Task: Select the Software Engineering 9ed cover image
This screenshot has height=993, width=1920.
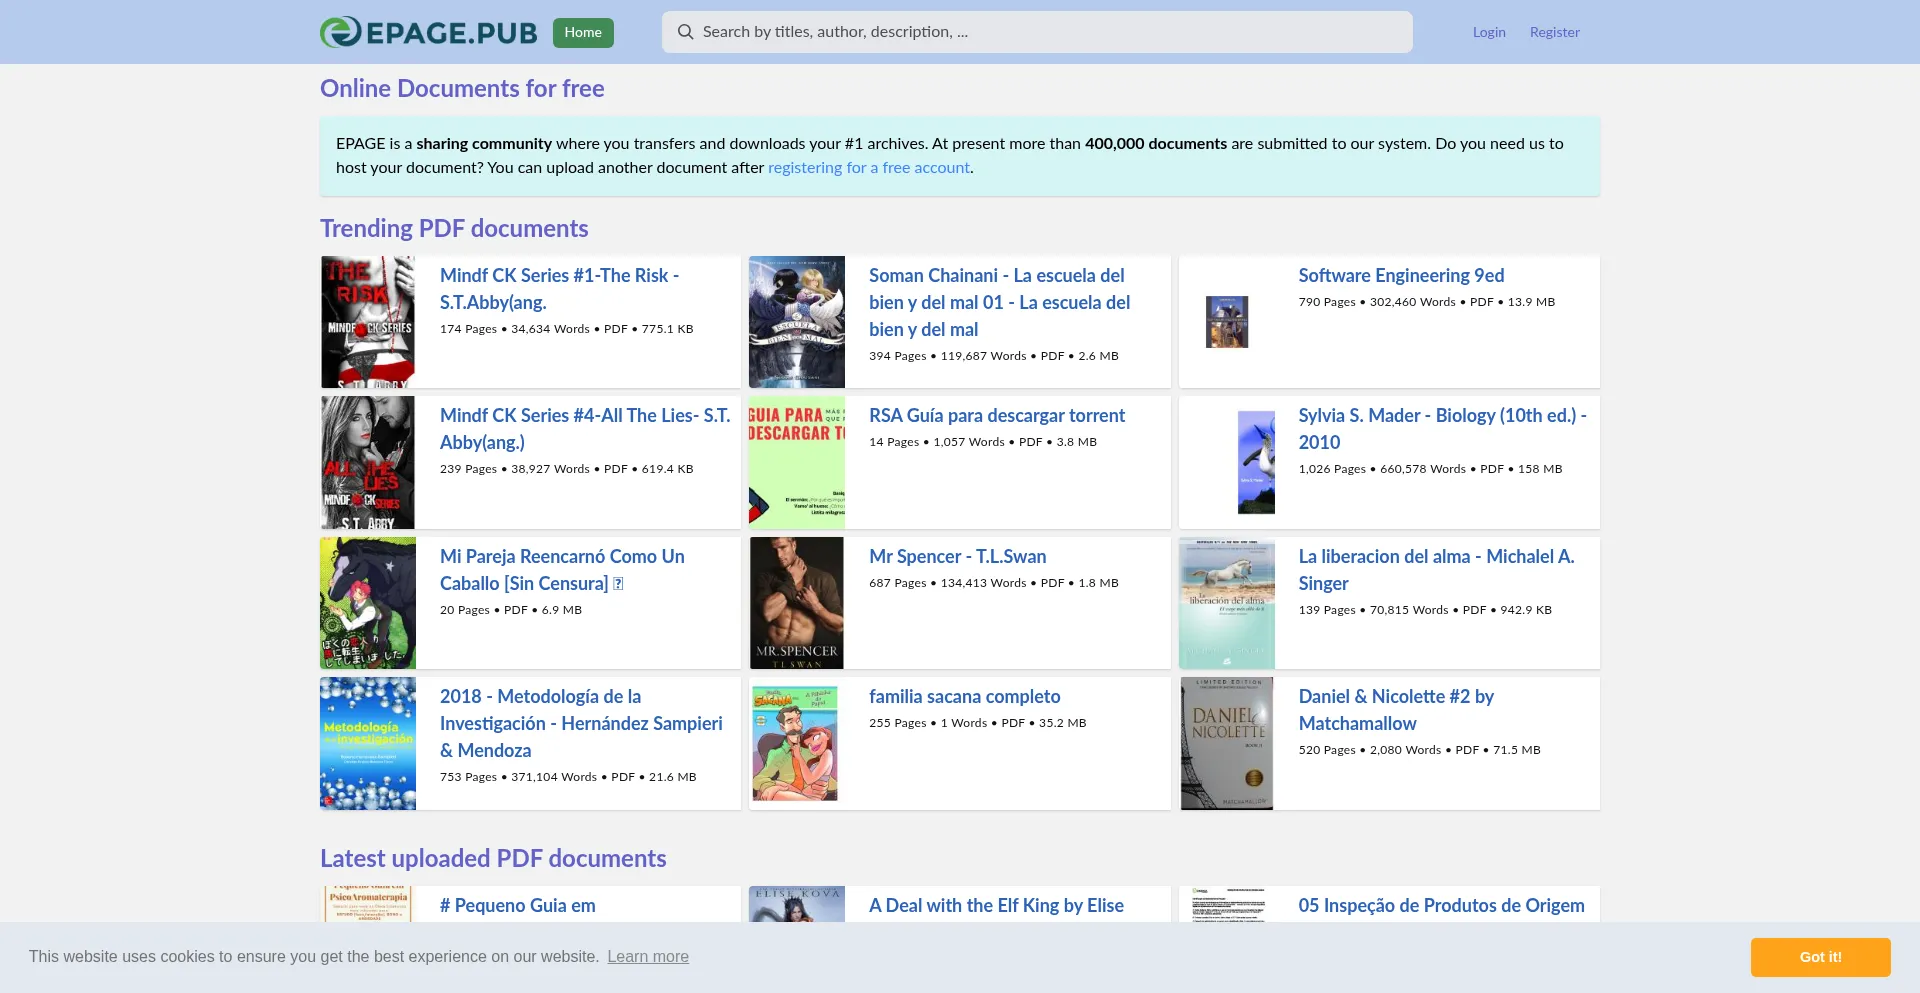Action: tap(1226, 322)
